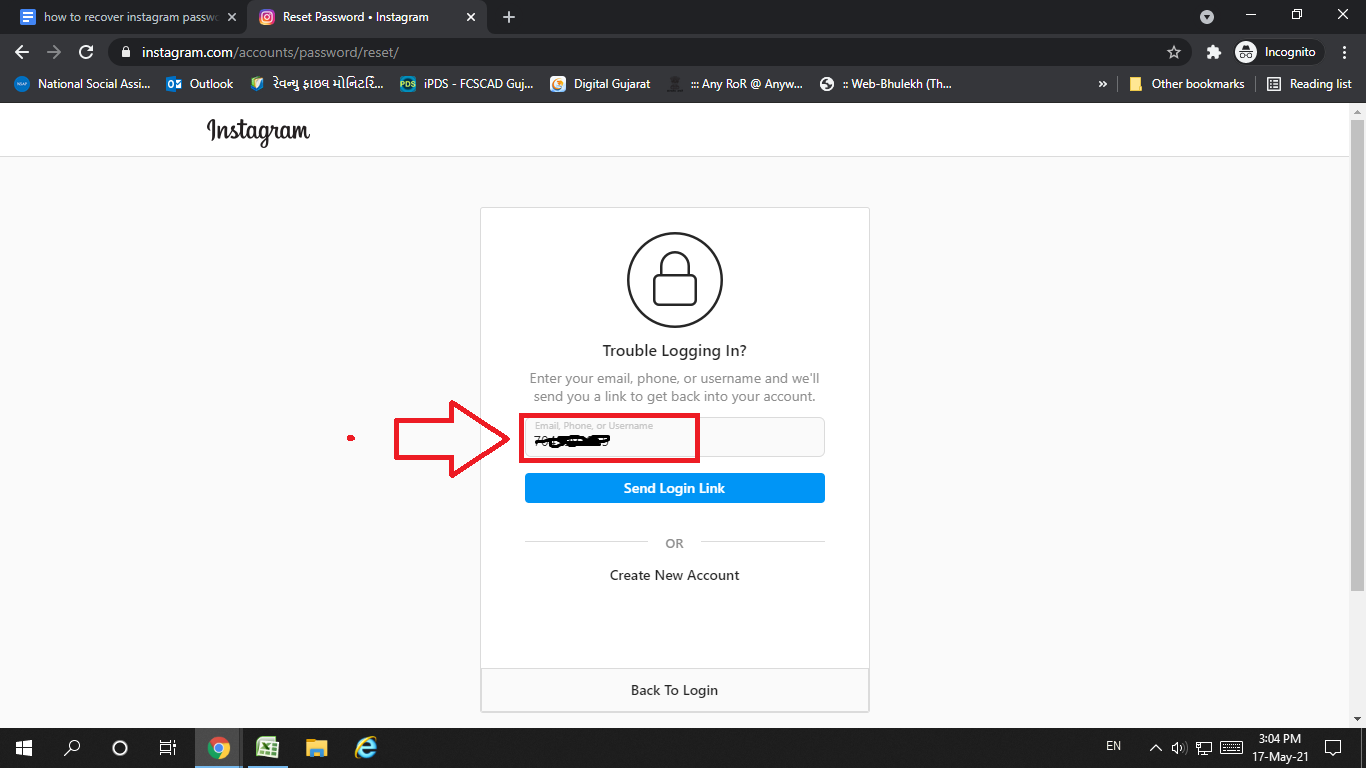Image resolution: width=1366 pixels, height=768 pixels.
Task: Click the Chrome taskbar icon
Action: [219, 747]
